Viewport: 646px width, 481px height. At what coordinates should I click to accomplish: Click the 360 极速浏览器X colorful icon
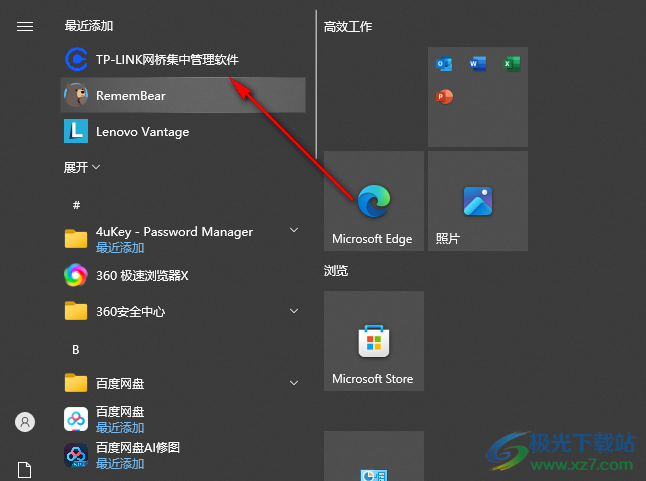(76, 275)
